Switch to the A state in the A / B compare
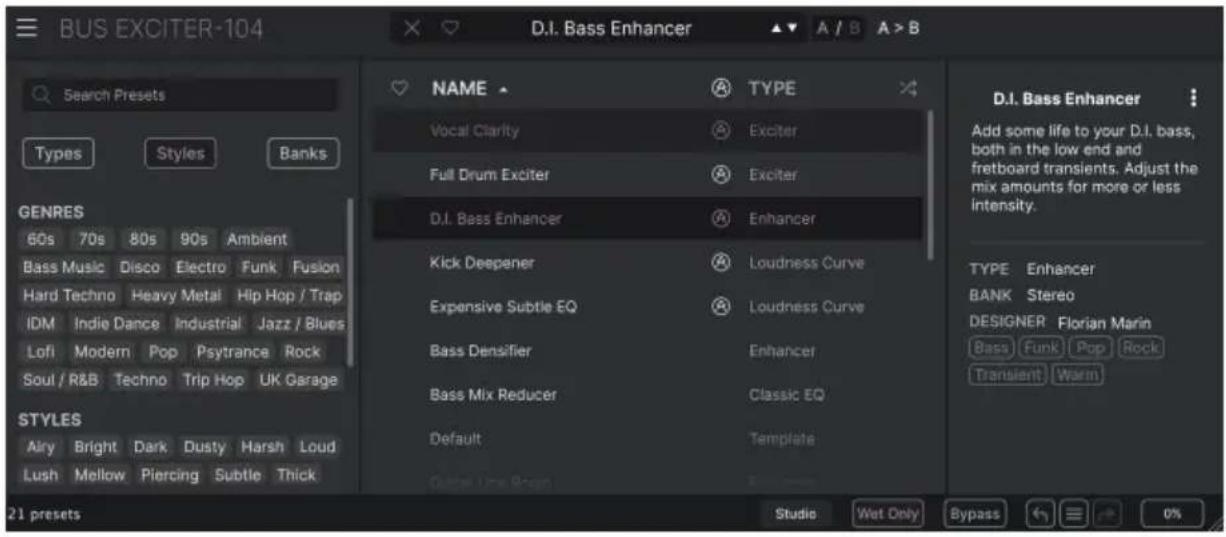The height and width of the screenshot is (537, 1226). pyautogui.click(x=824, y=29)
